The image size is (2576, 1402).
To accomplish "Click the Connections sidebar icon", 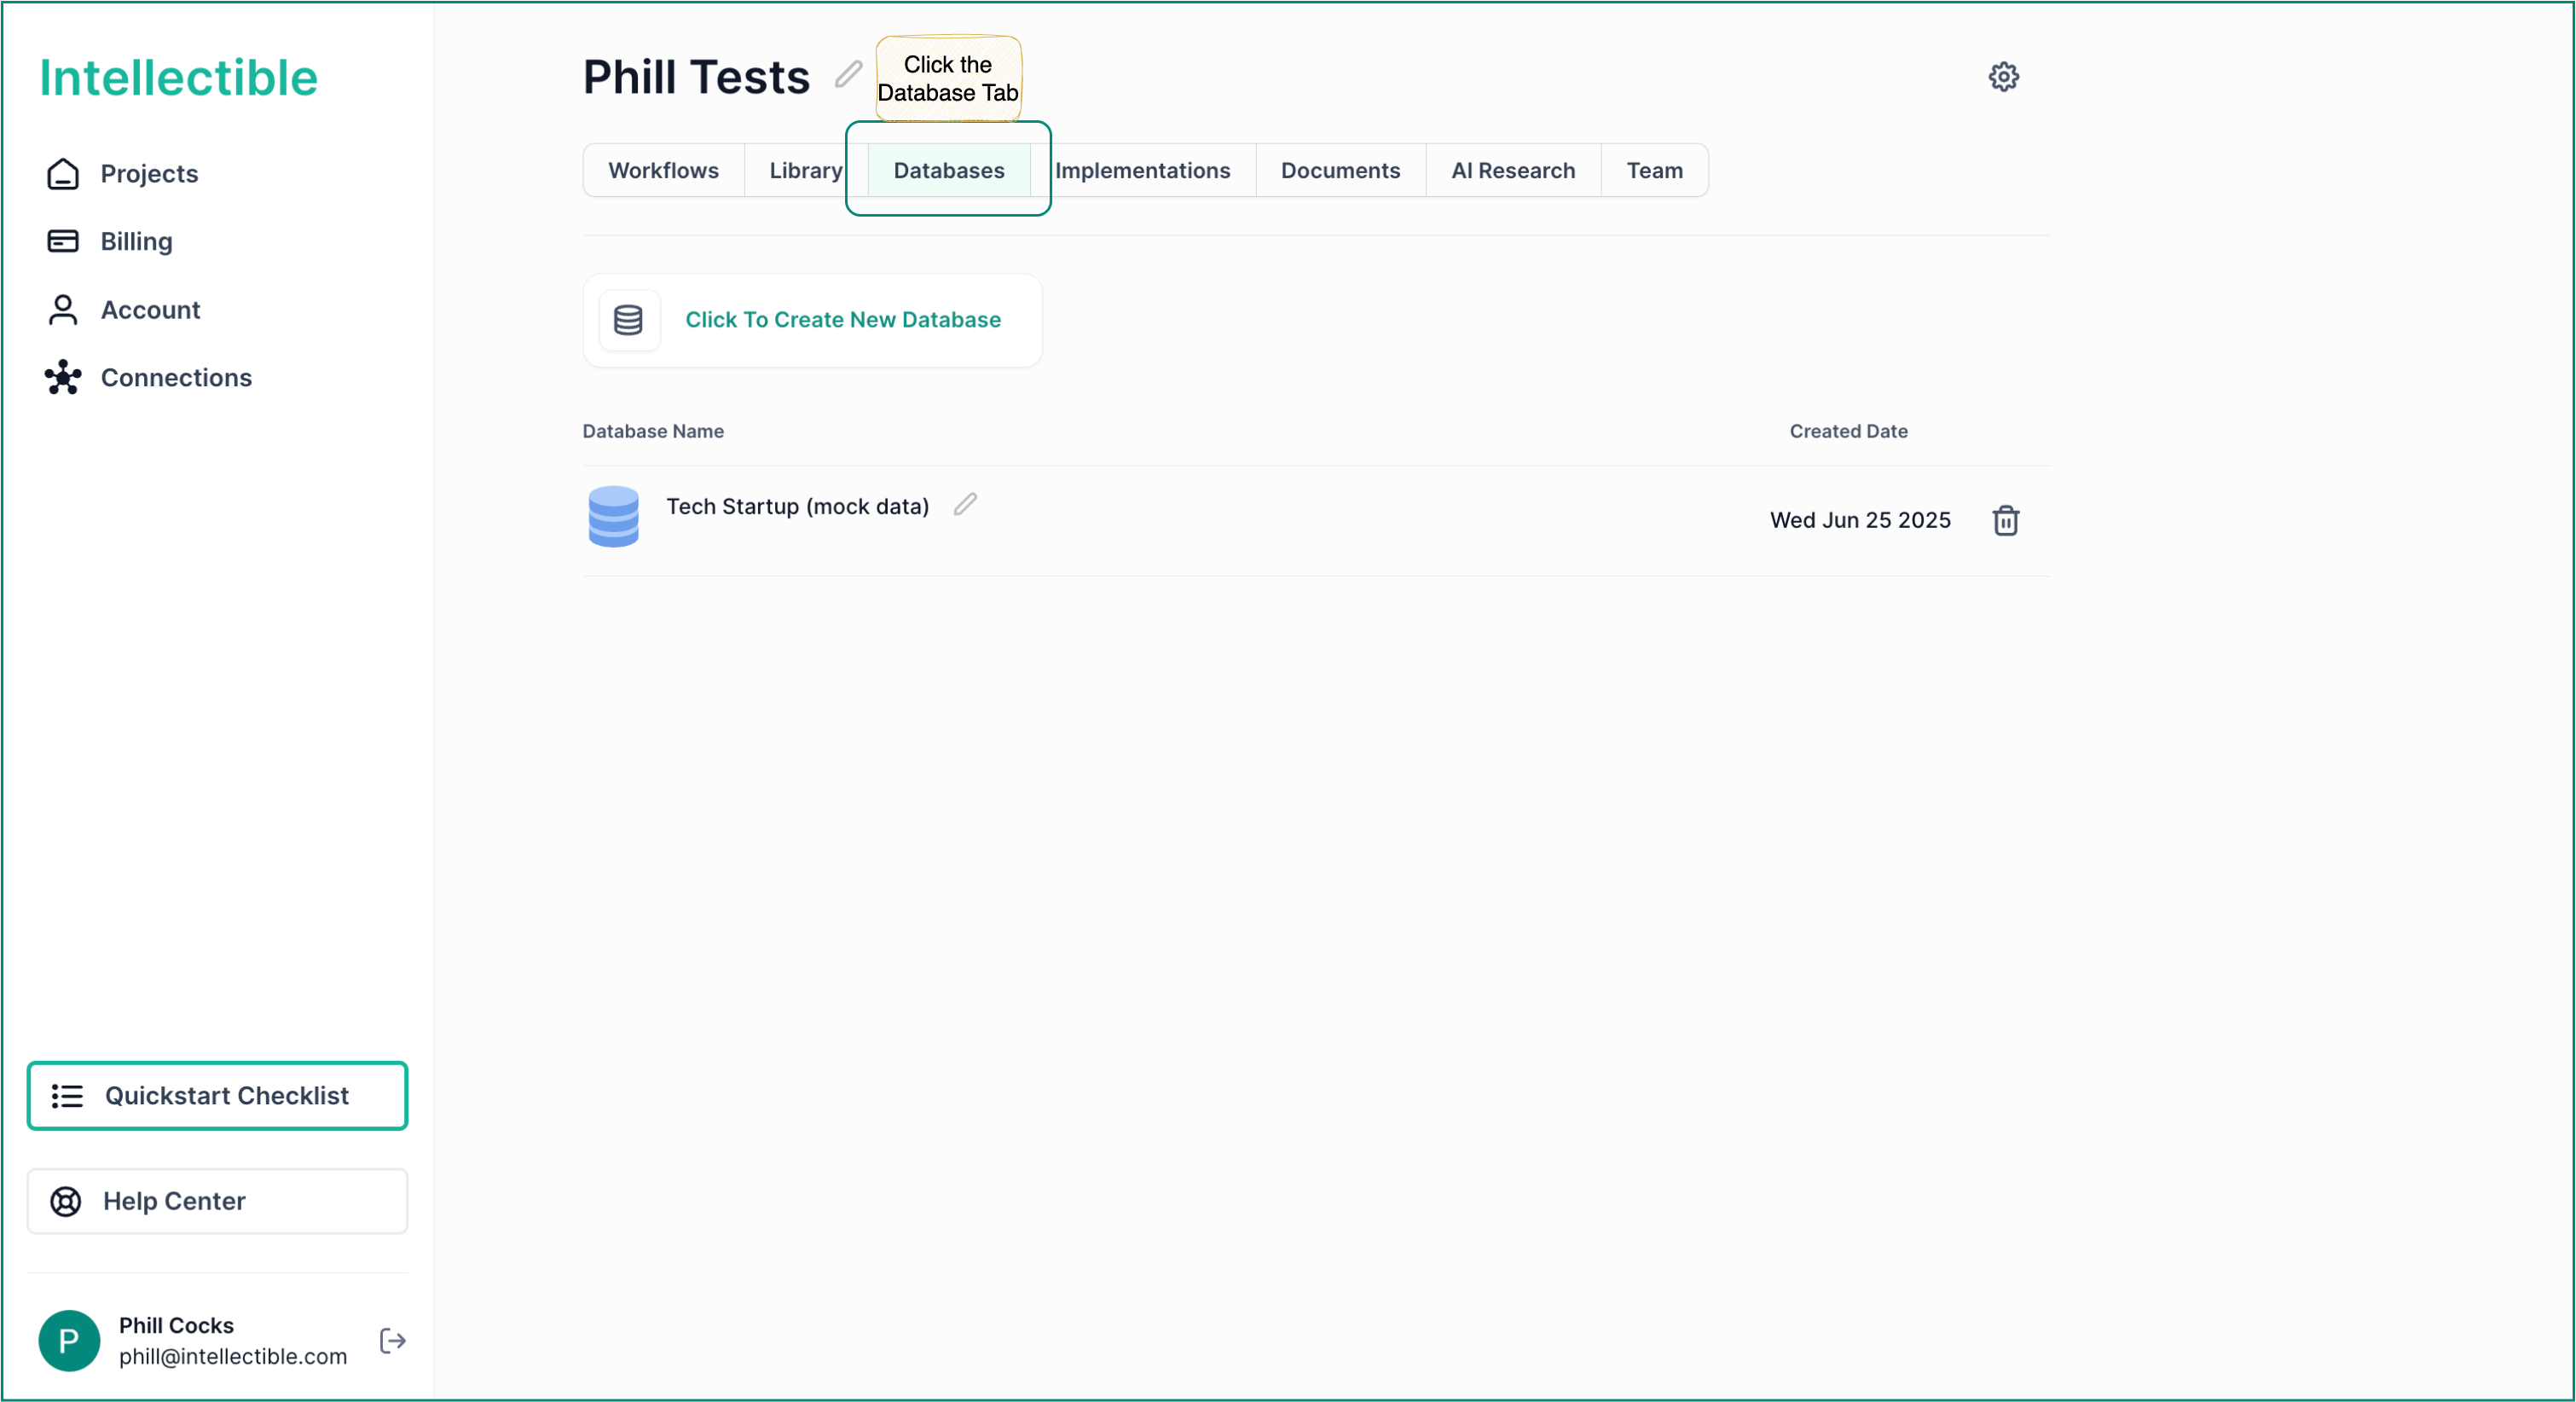I will point(63,377).
